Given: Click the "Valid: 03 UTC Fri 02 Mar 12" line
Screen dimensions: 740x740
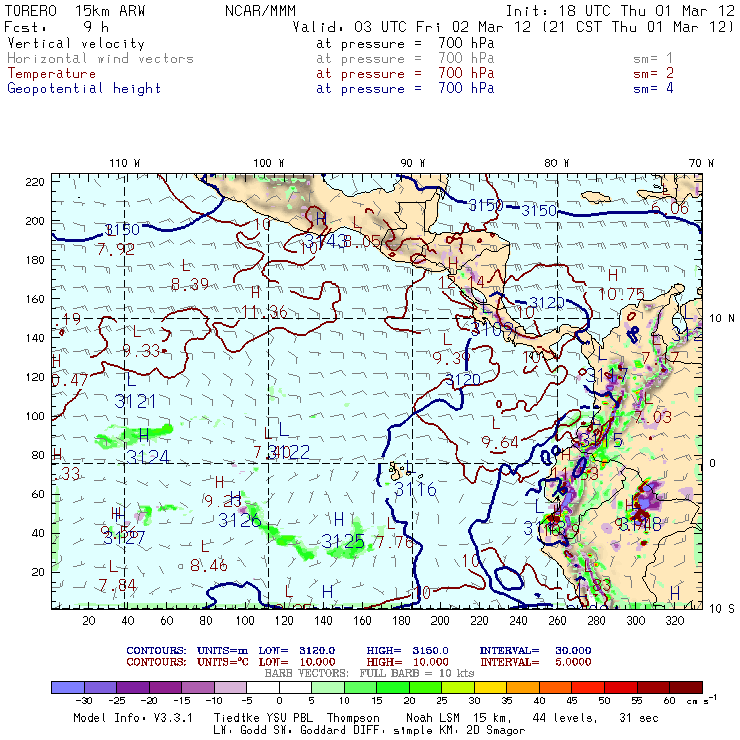Looking at the screenshot, I should tap(412, 27).
